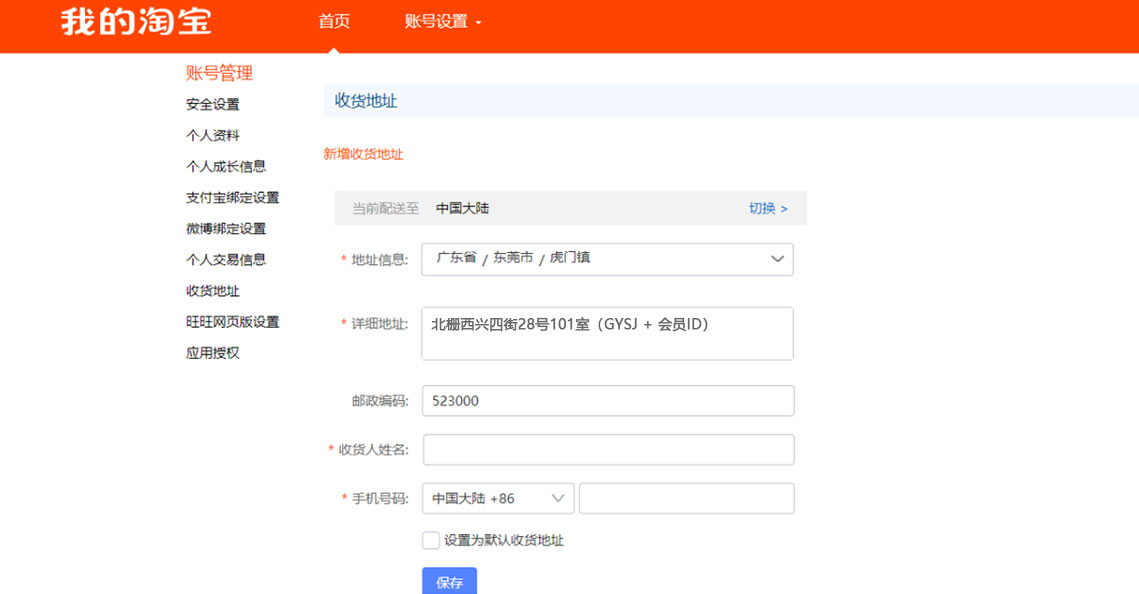Click the 我的淘宝 logo
1139x594 pixels.
[136, 22]
